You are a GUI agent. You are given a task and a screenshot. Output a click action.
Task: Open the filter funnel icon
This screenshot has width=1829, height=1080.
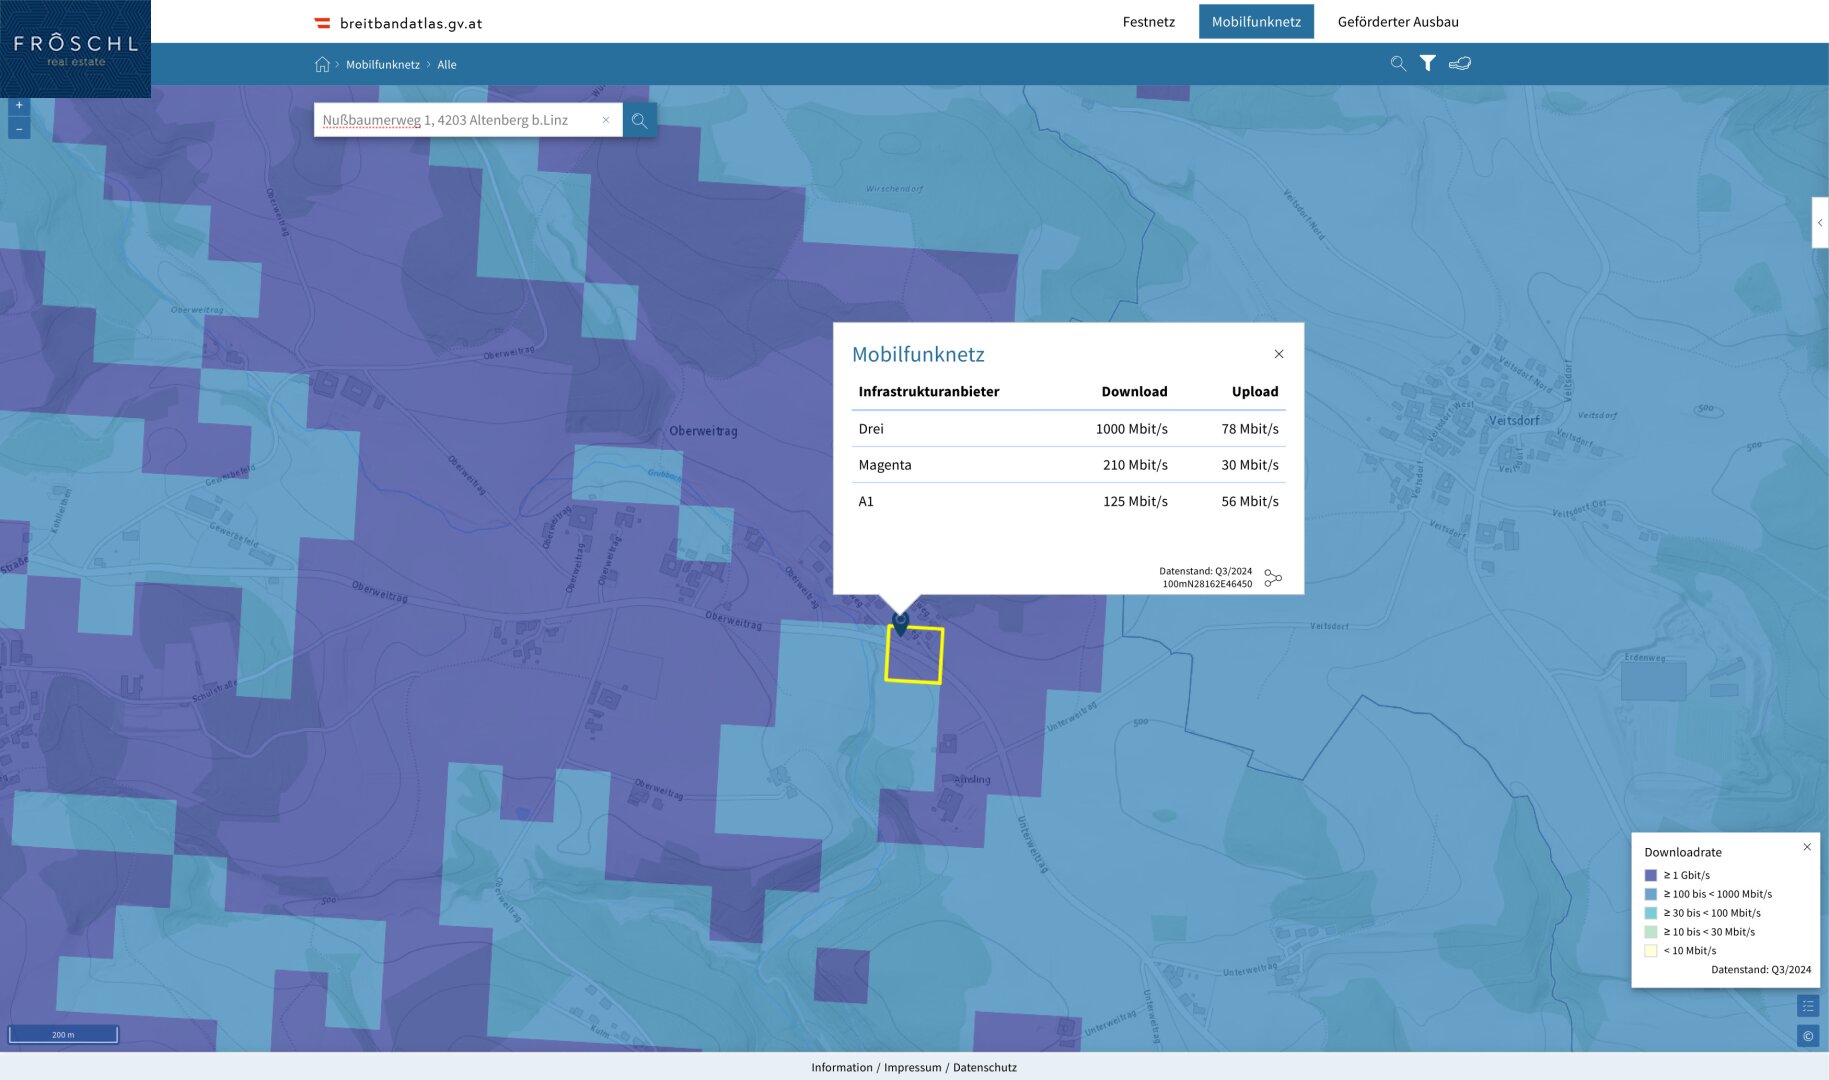click(1428, 63)
